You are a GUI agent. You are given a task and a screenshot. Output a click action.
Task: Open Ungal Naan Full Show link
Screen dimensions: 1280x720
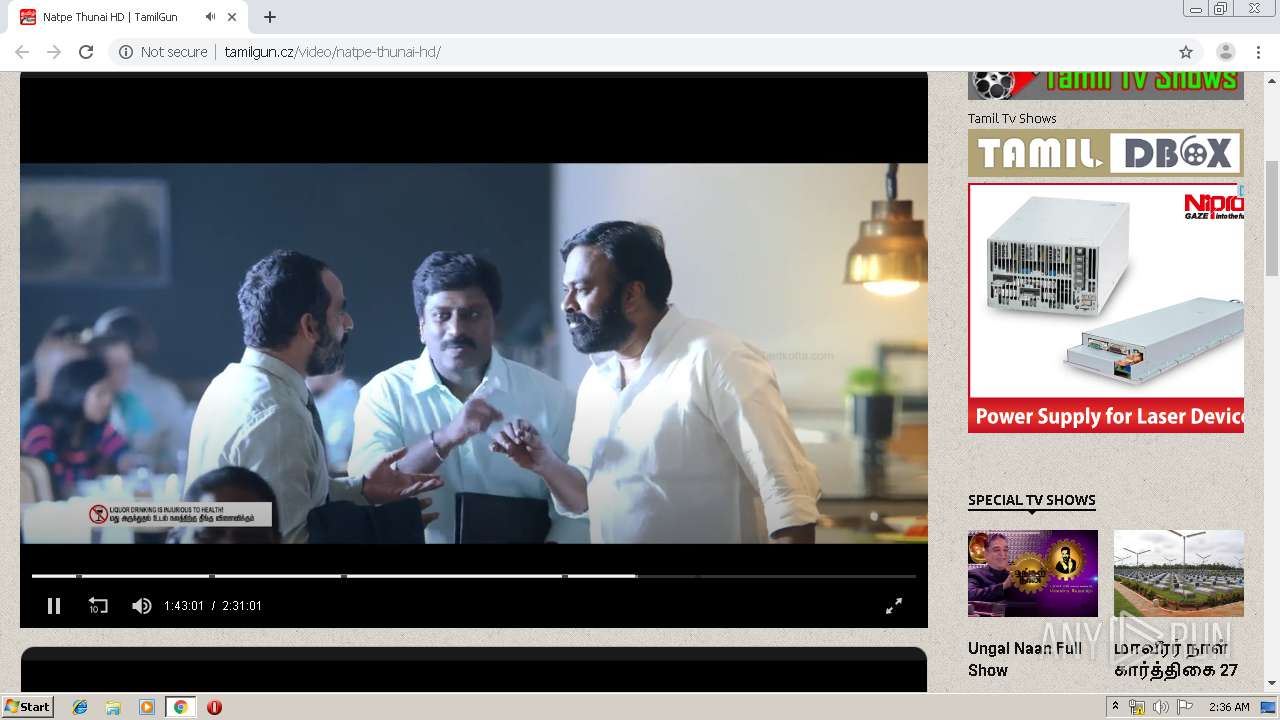pyautogui.click(x=1025, y=659)
